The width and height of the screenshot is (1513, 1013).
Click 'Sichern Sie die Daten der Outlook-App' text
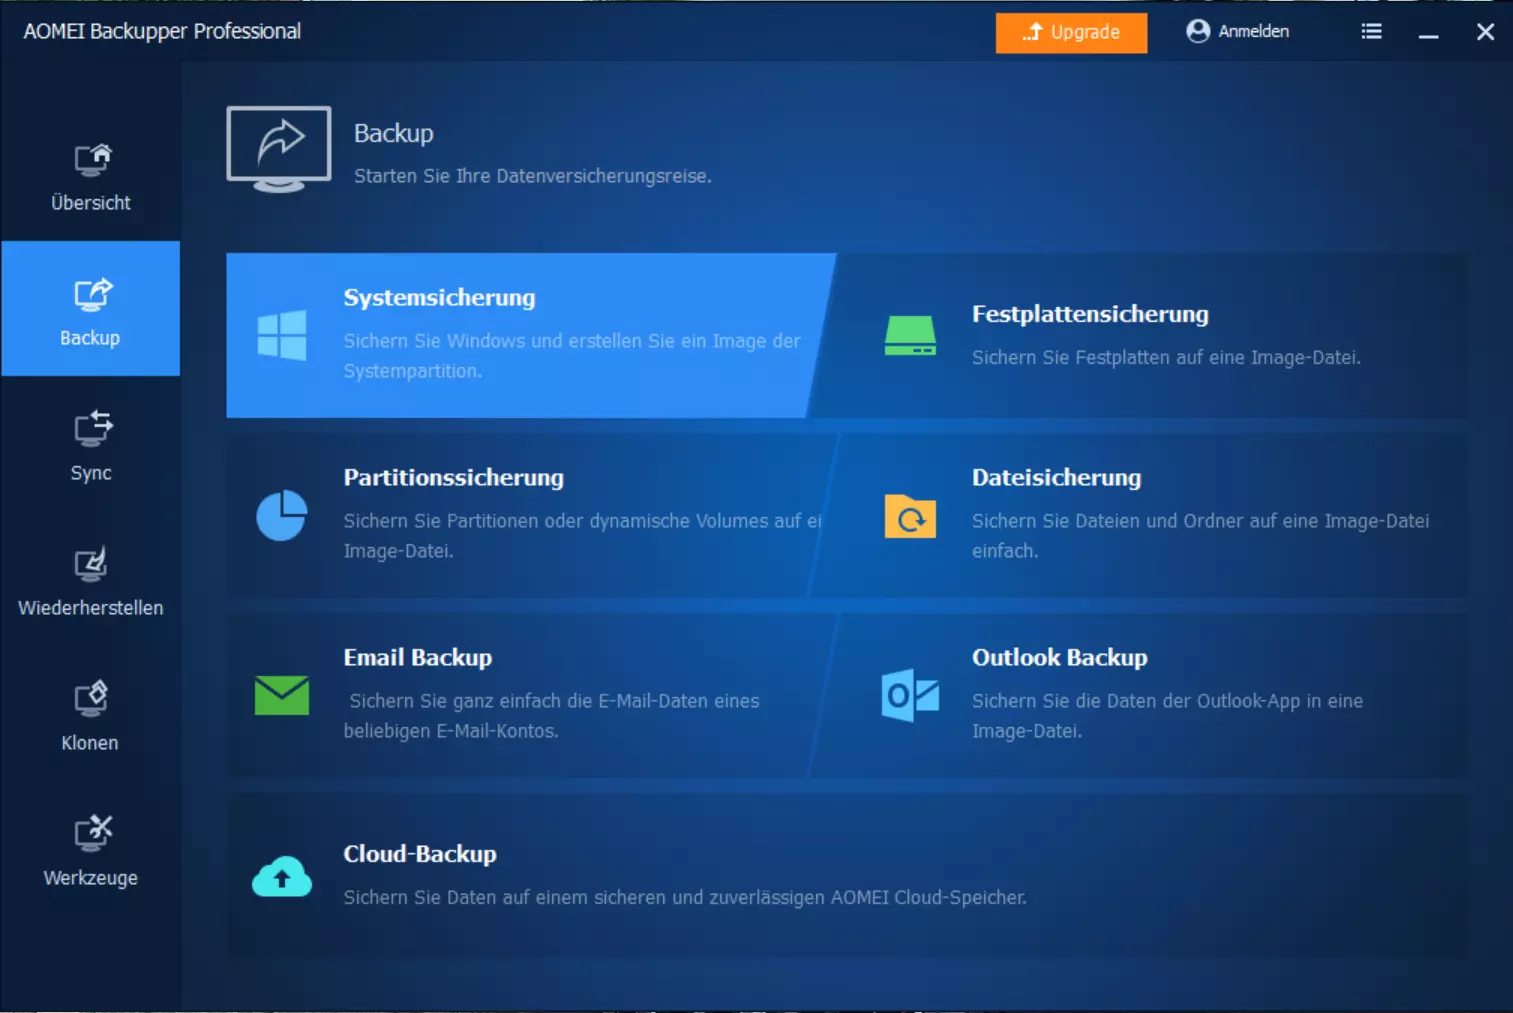pyautogui.click(x=1167, y=716)
